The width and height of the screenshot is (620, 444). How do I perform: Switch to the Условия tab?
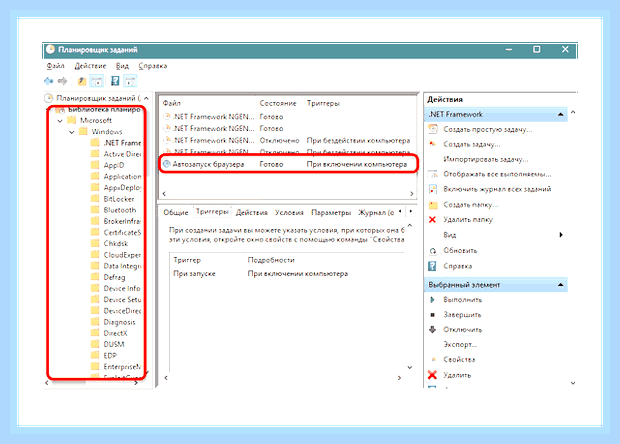(289, 212)
